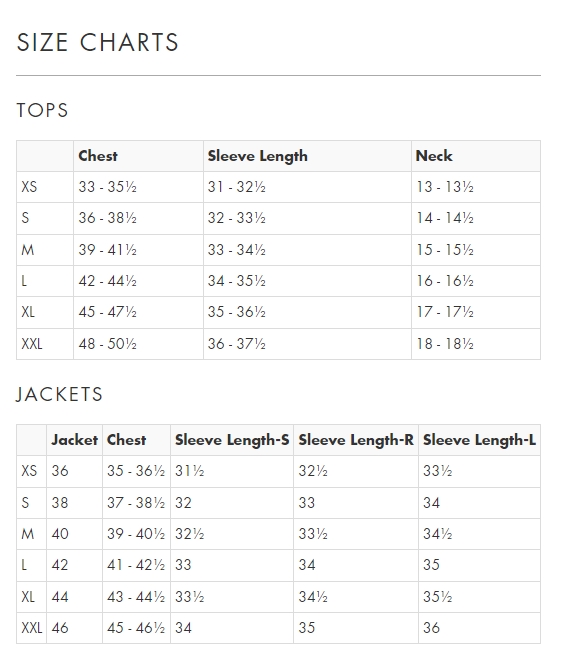Click the M chest value 39 - 41½

coord(107,250)
